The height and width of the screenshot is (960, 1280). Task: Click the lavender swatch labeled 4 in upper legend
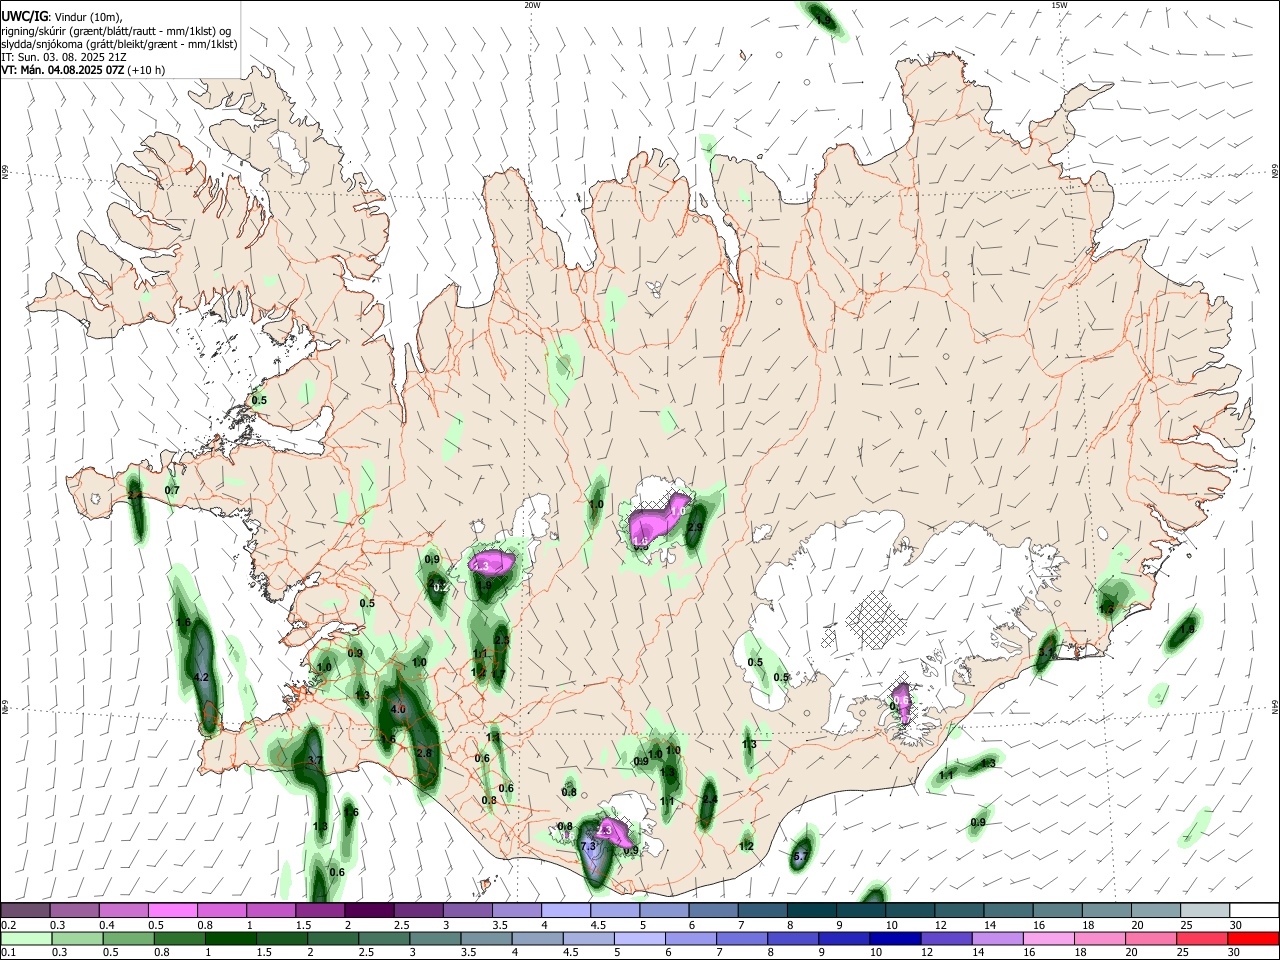[565, 910]
